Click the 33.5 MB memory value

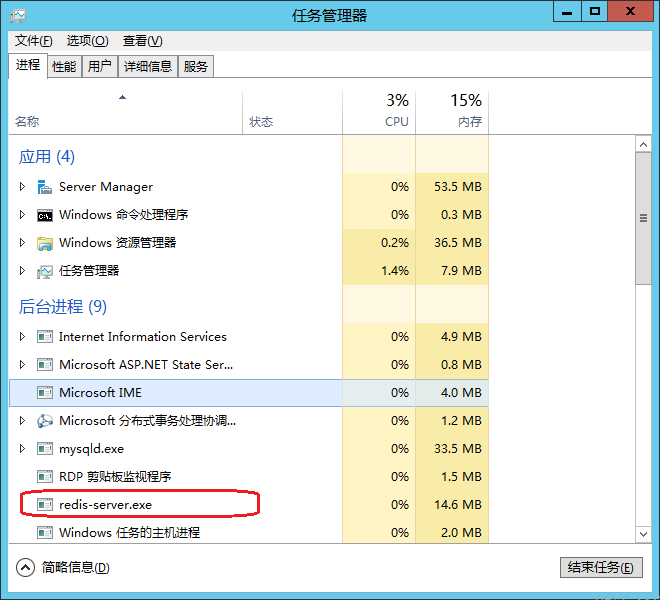[458, 448]
